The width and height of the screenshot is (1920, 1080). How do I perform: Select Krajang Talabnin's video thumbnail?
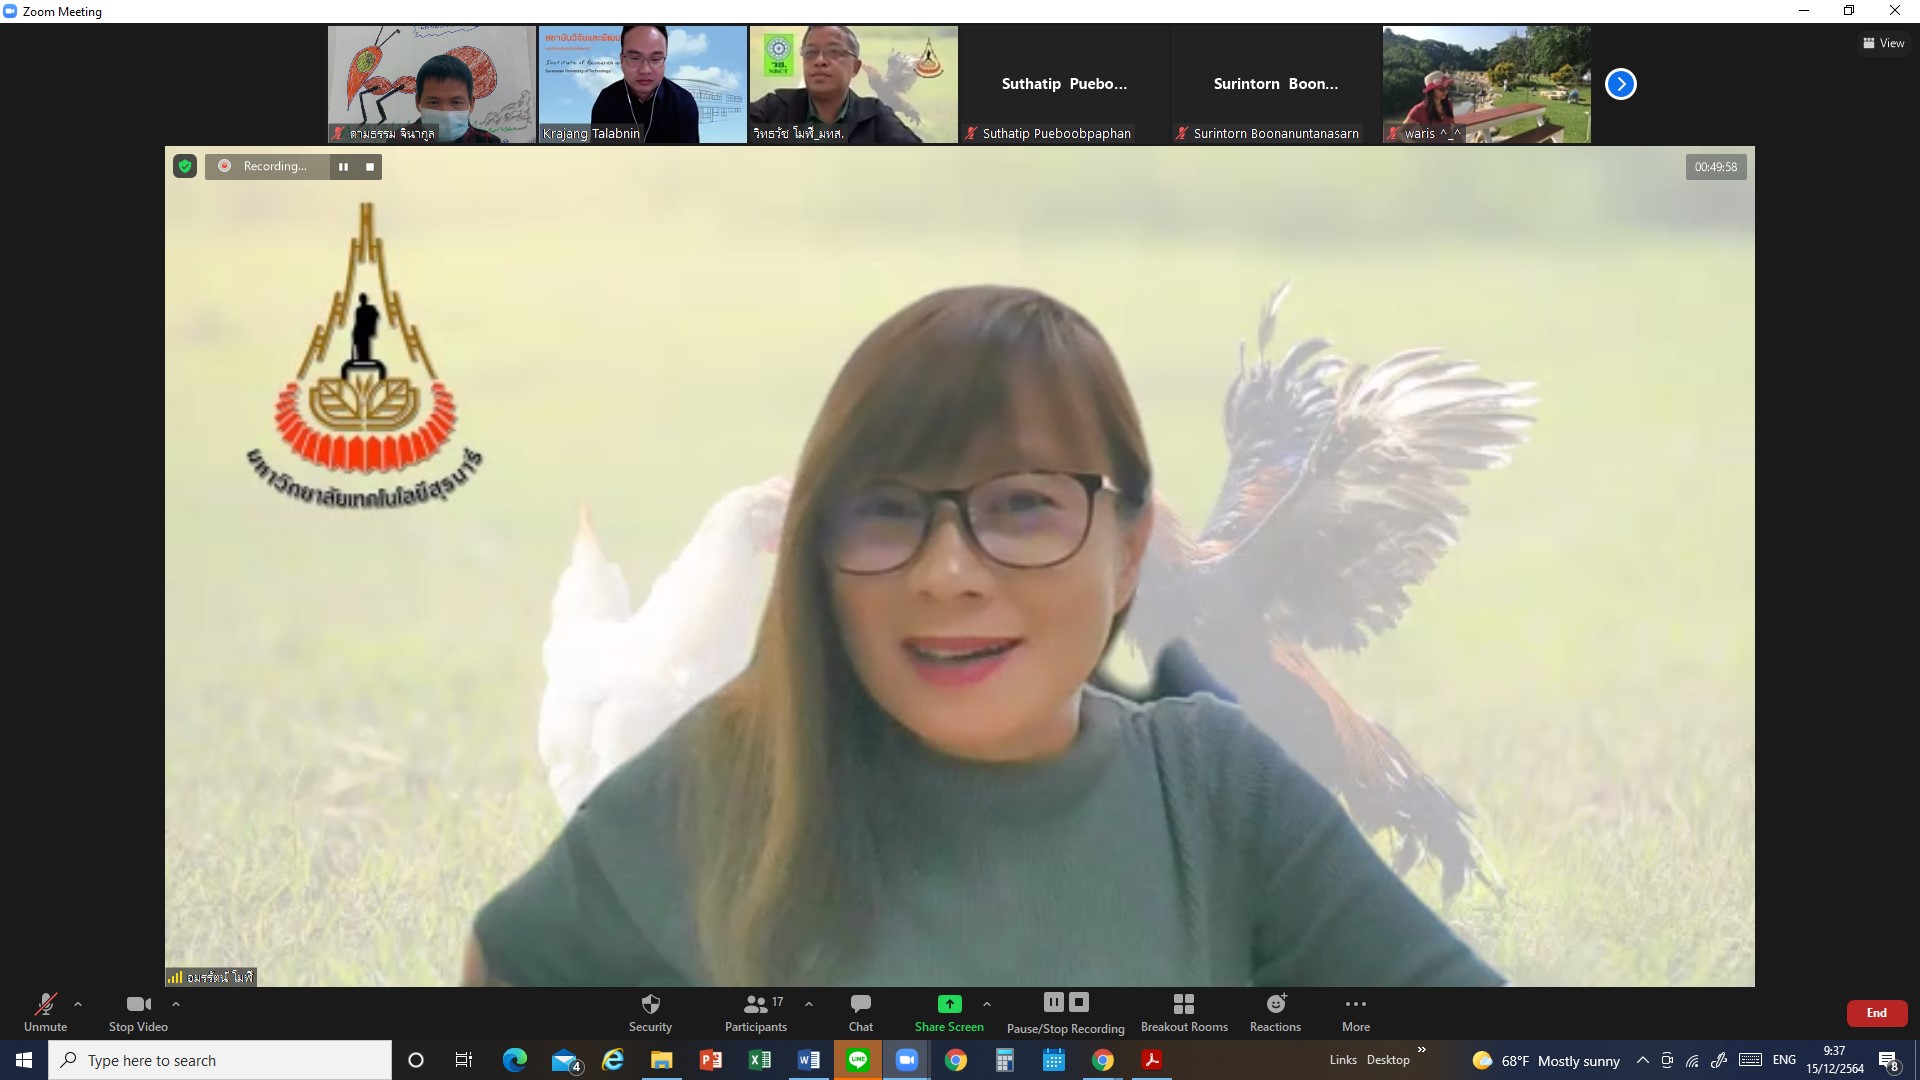click(642, 84)
